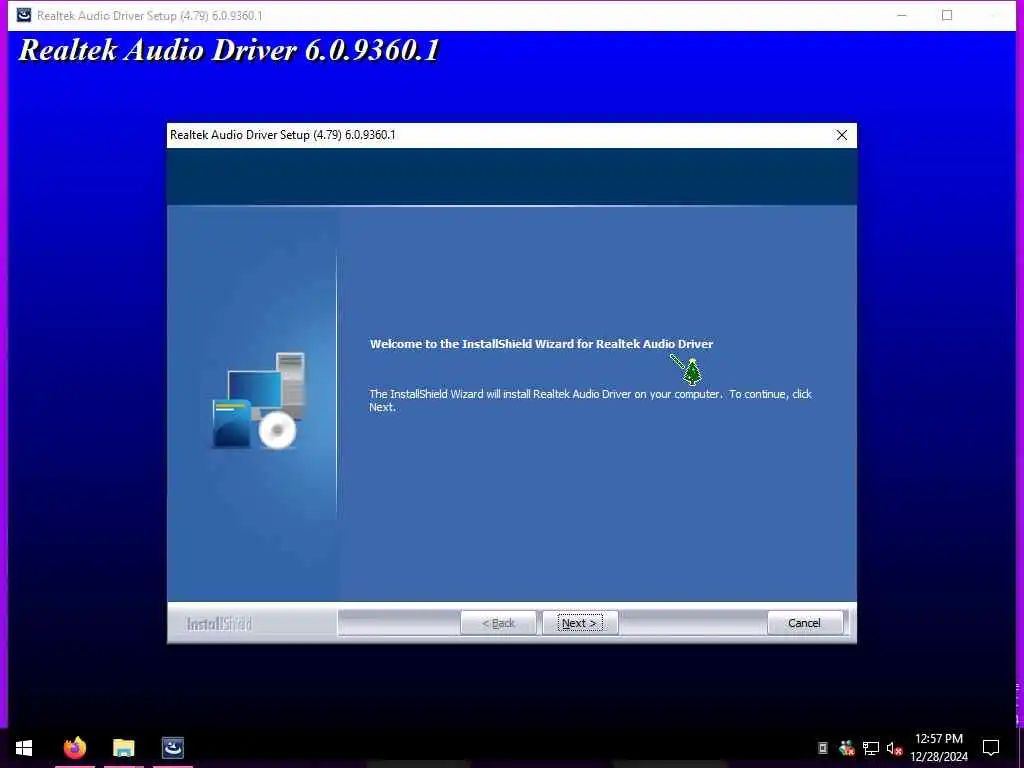Click the colorful tray icon beside the network icon
This screenshot has height=768, width=1024.
click(x=847, y=748)
